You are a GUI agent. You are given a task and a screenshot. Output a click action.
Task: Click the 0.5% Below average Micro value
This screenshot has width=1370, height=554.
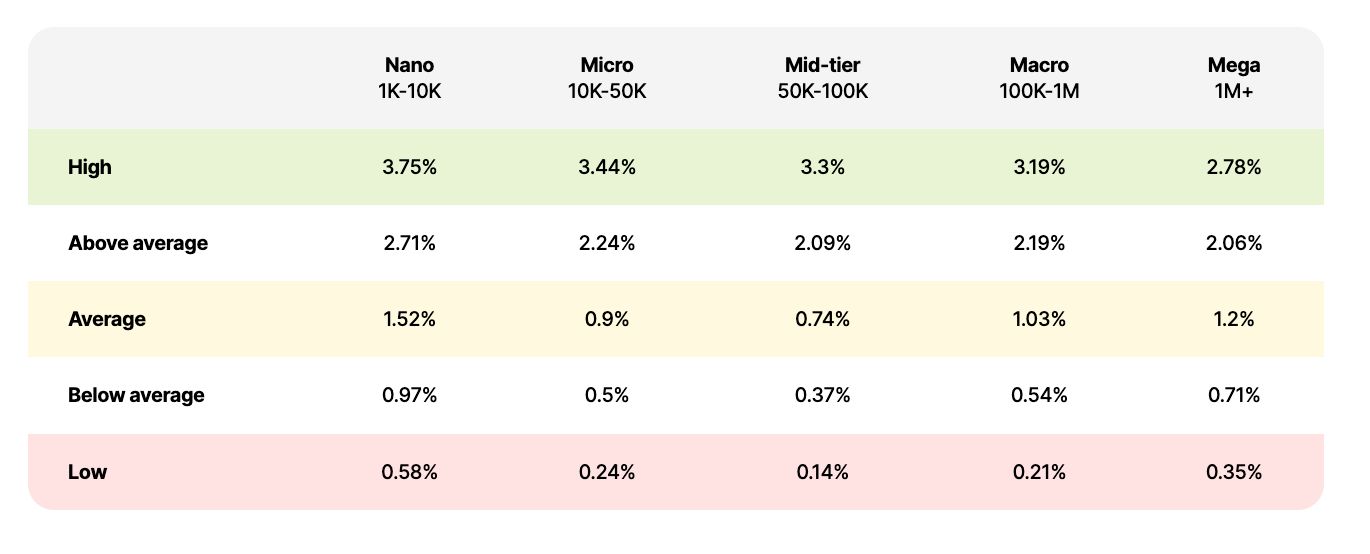(607, 395)
